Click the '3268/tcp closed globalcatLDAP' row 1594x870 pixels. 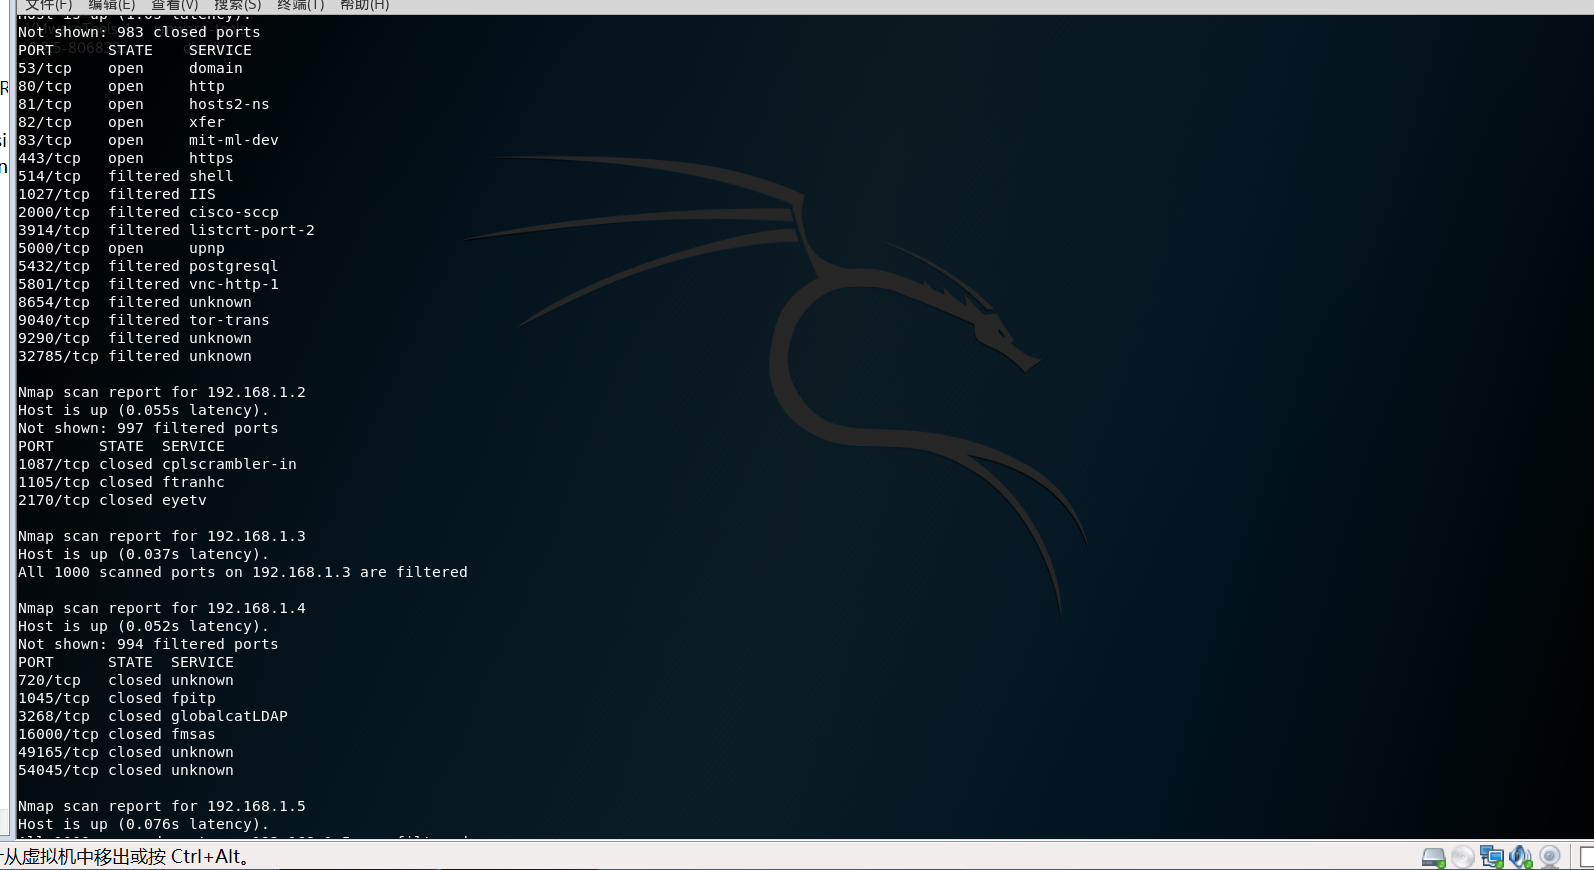pyautogui.click(x=152, y=716)
